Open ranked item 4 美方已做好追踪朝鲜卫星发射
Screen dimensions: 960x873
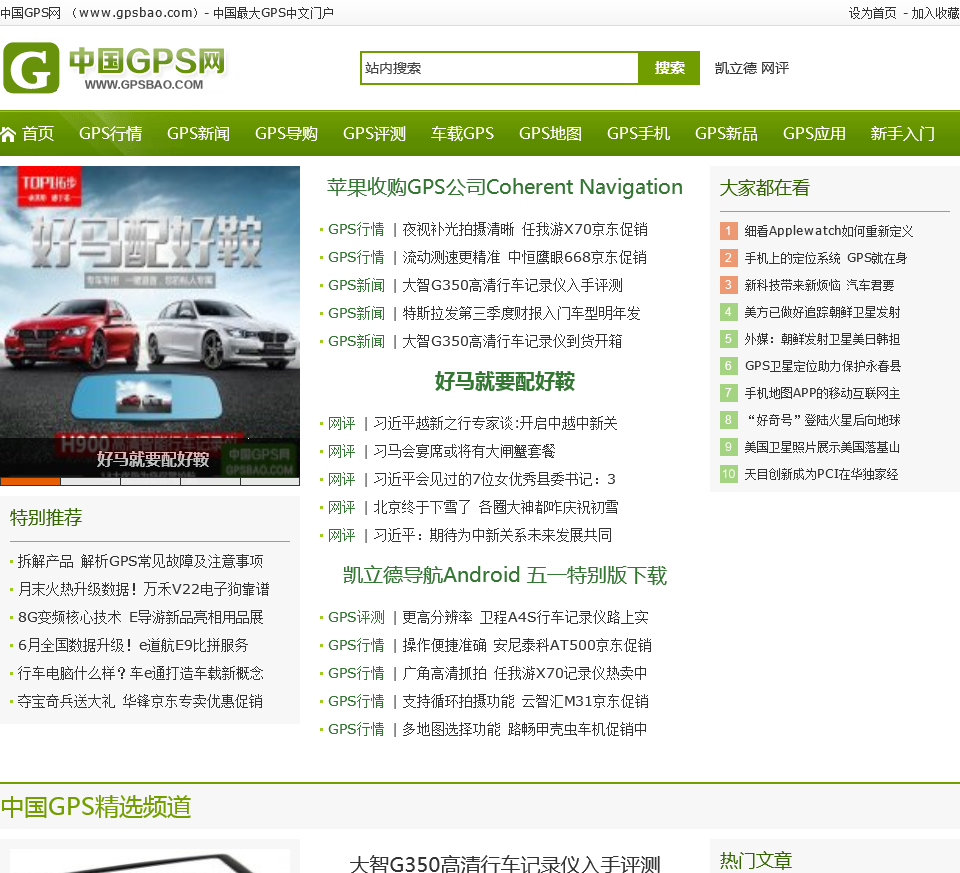click(822, 312)
